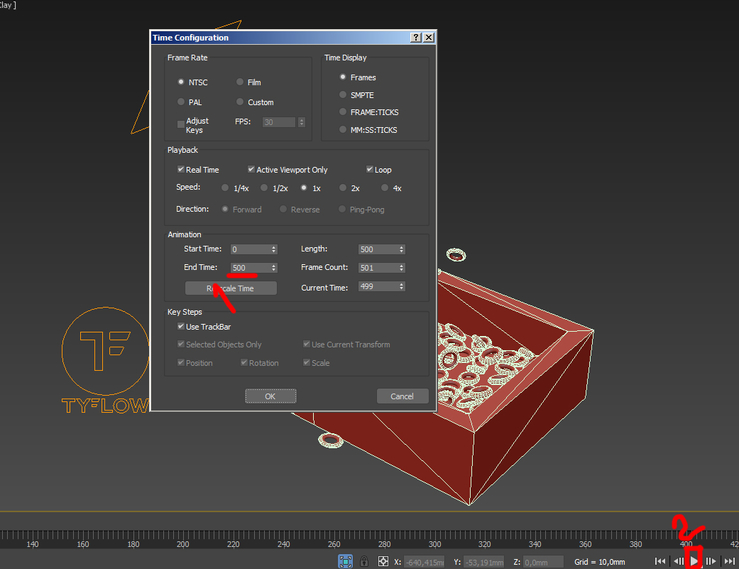739x569 pixels.
Task: Set playback speed to 1/4x
Action: 225,188
